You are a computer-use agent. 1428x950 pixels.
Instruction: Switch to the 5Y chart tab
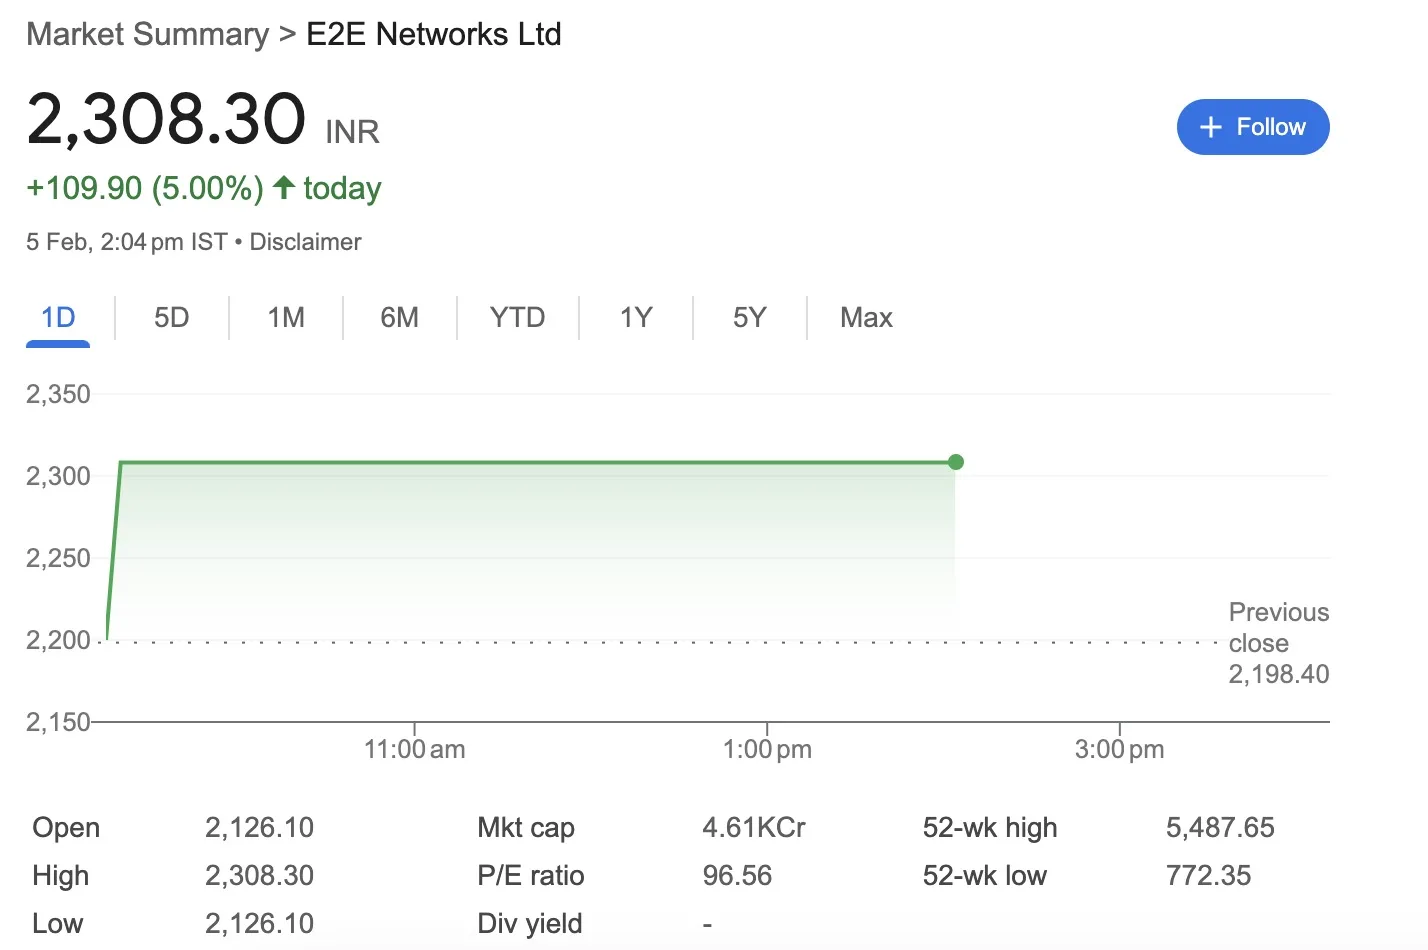coord(749,318)
